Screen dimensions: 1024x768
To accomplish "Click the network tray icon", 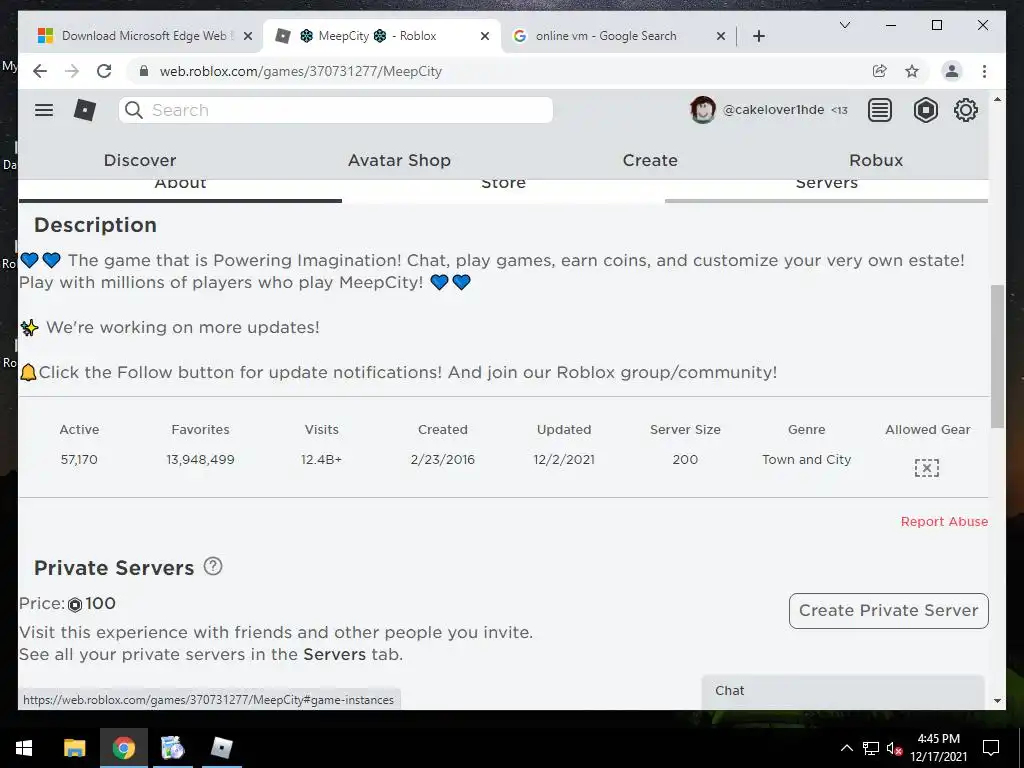I will 871,748.
